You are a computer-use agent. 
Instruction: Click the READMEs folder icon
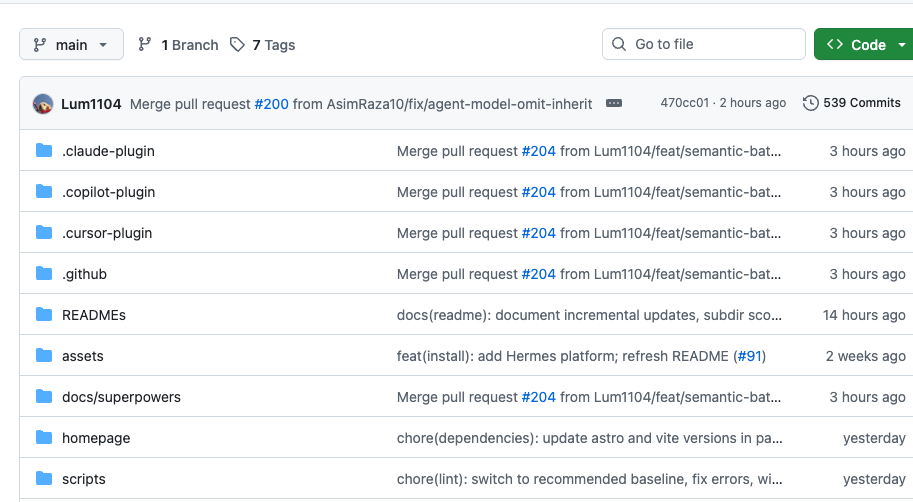(x=44, y=314)
